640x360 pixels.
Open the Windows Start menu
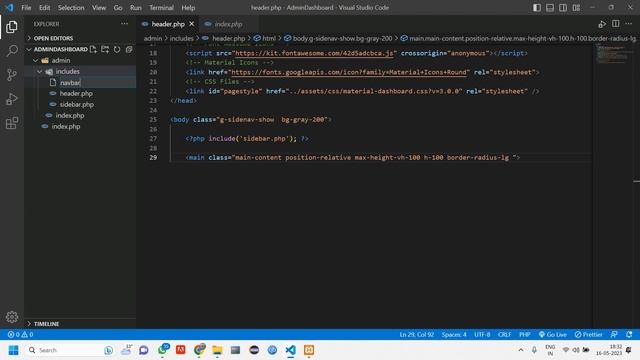tap(13, 350)
